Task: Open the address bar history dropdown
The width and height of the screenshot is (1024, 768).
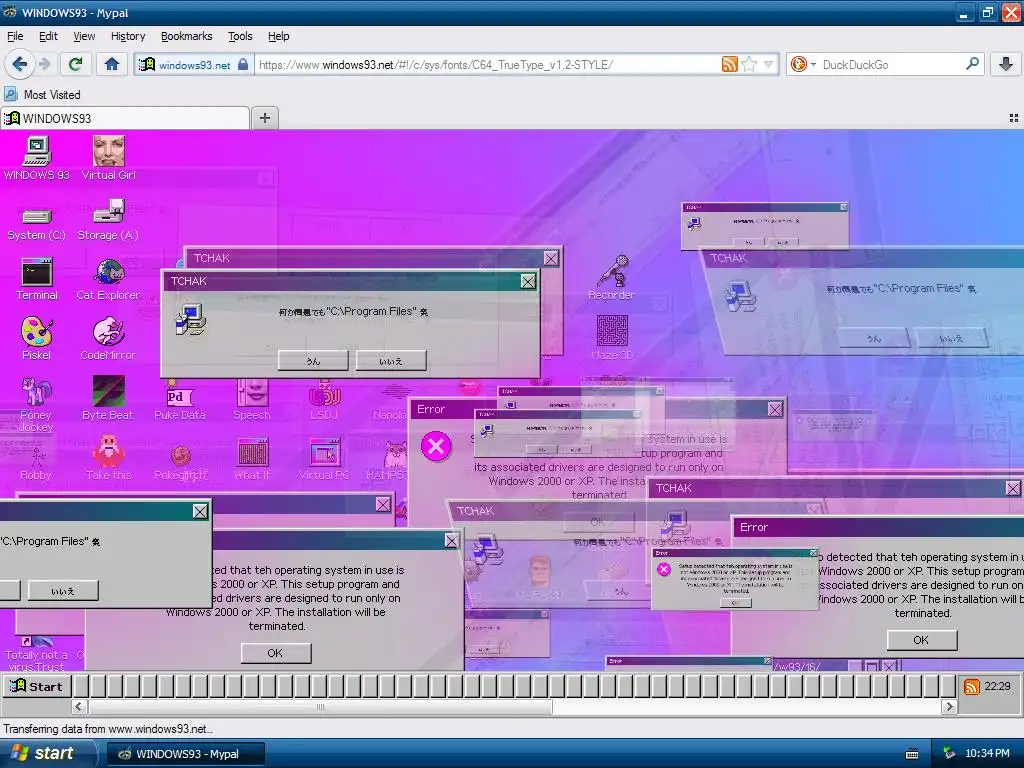Action: [769, 64]
